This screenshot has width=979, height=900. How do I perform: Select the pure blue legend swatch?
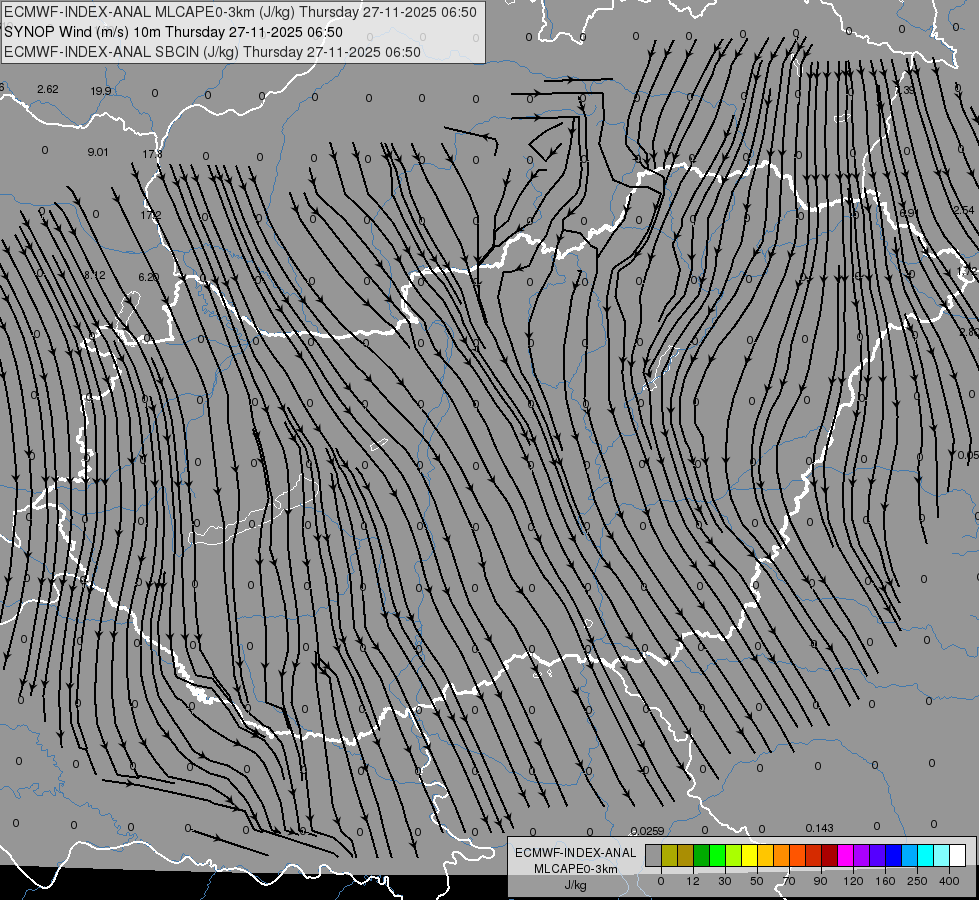click(x=893, y=855)
